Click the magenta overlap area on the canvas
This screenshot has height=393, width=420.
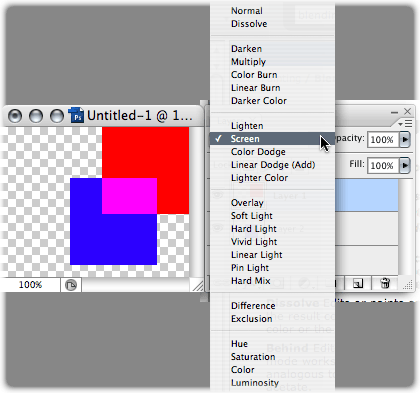click(129, 196)
